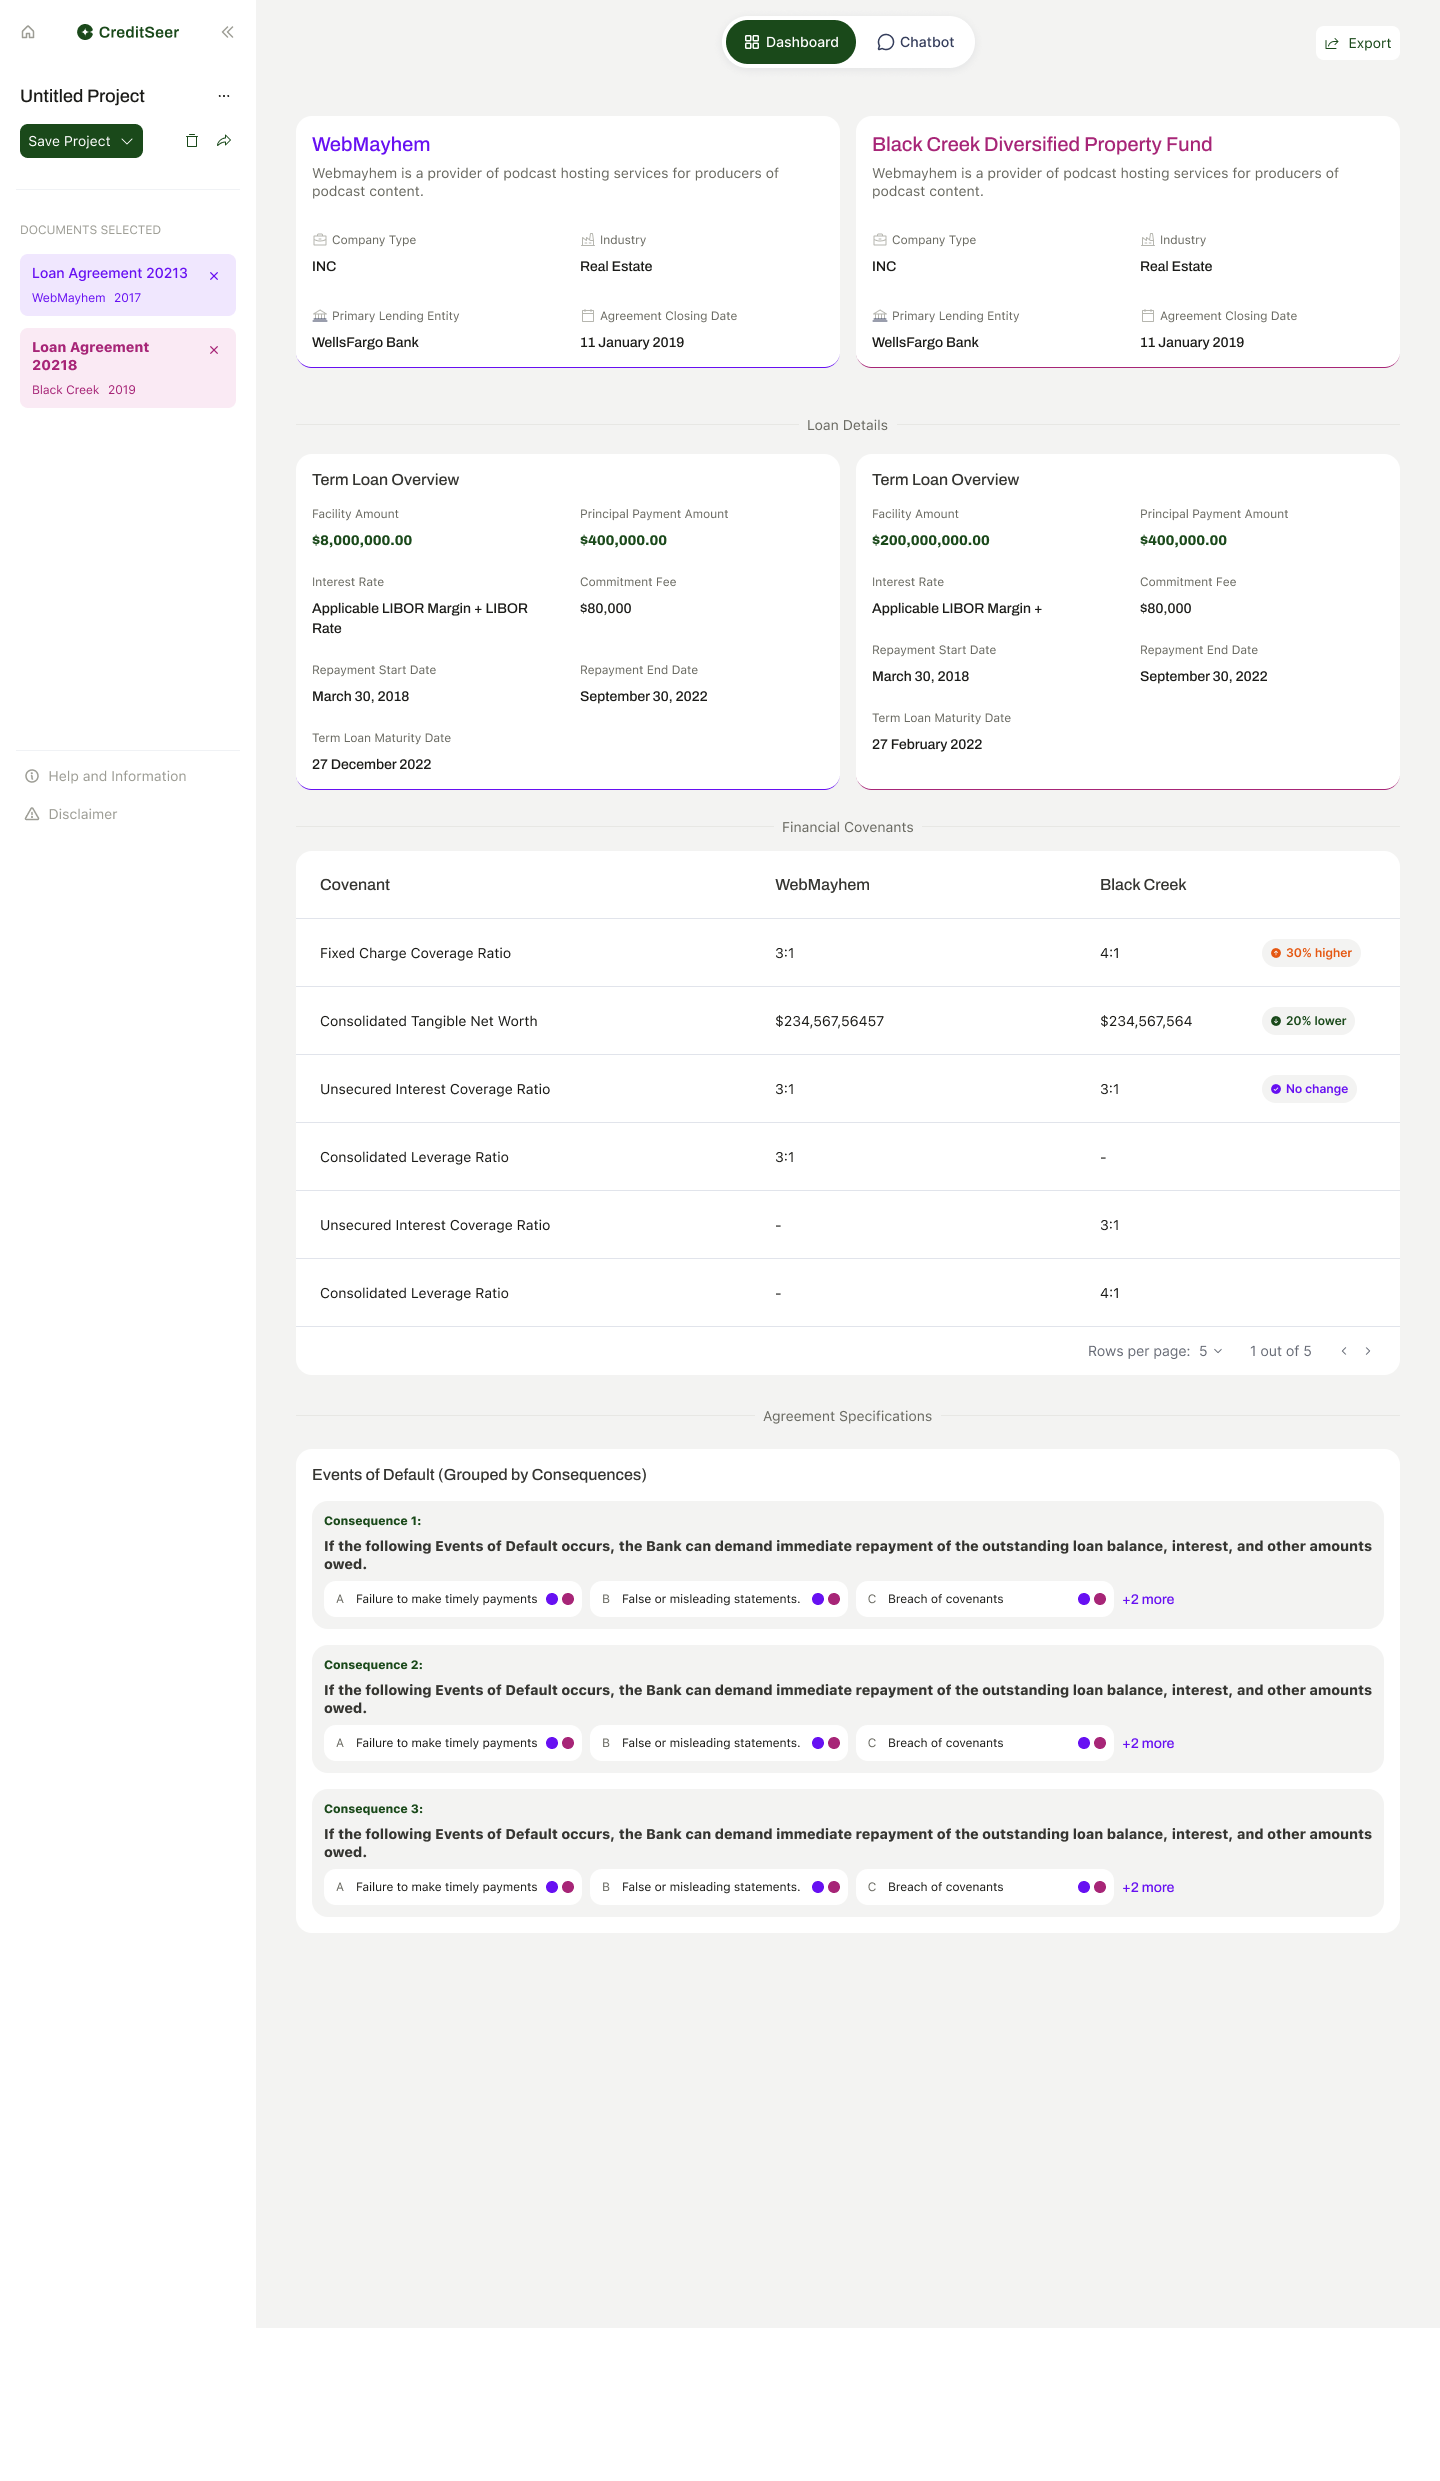The width and height of the screenshot is (1440, 2481).
Task: Go to previous covenants page
Action: pyautogui.click(x=1344, y=1351)
